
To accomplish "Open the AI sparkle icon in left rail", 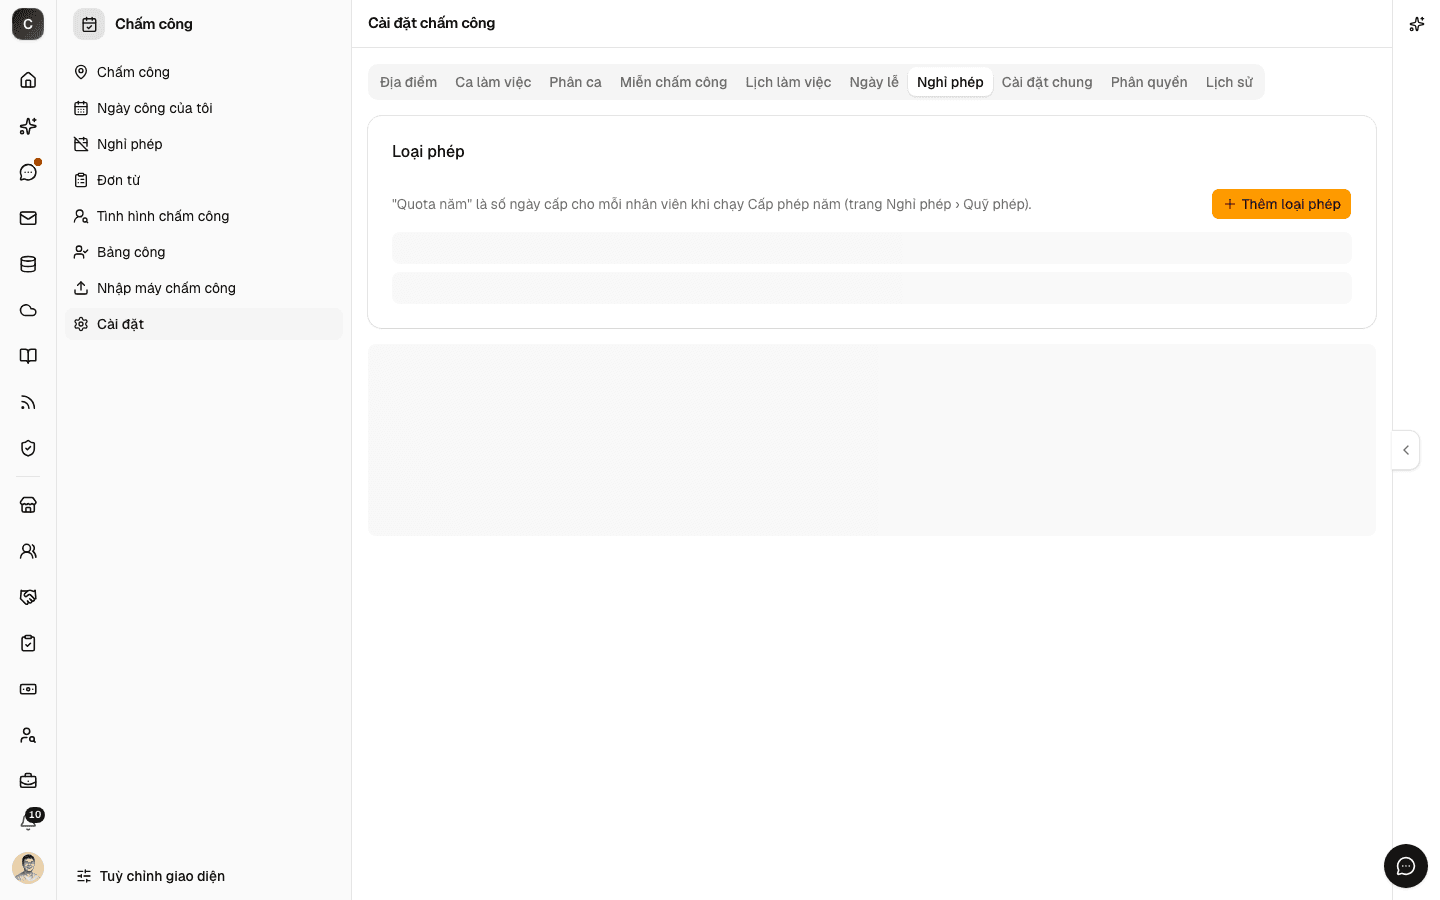I will tap(28, 126).
